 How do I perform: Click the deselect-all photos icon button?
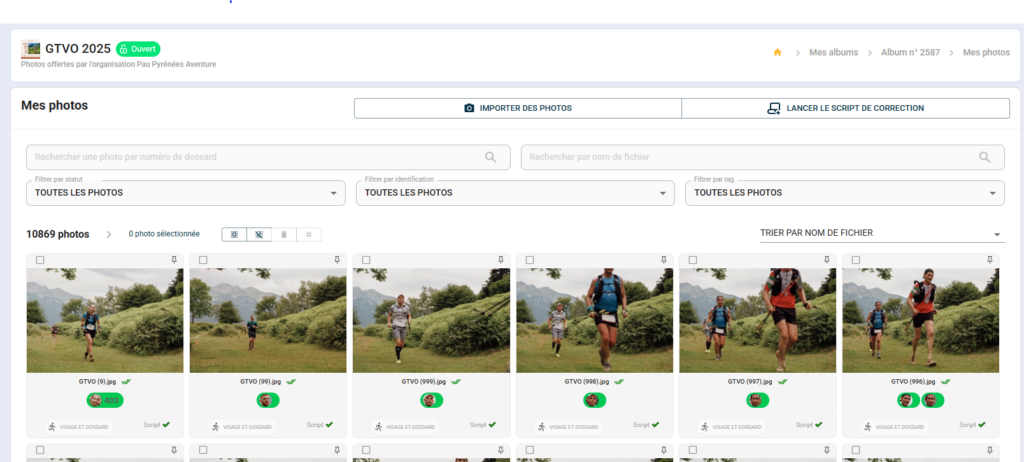coord(259,234)
